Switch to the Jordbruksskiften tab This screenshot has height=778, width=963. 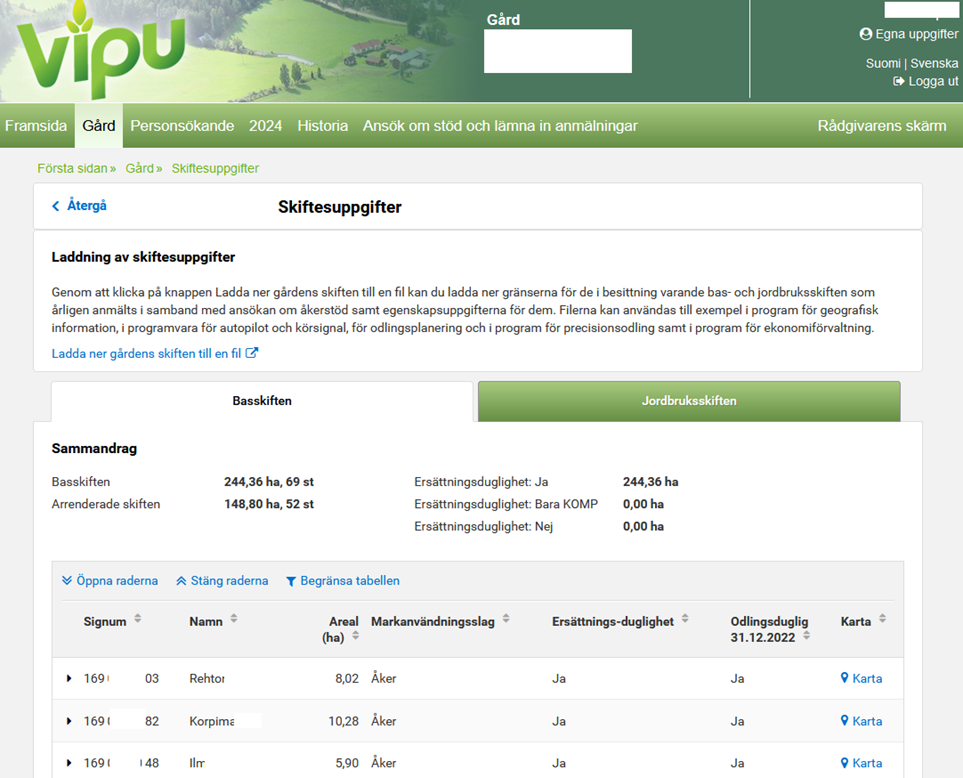pyautogui.click(x=688, y=400)
